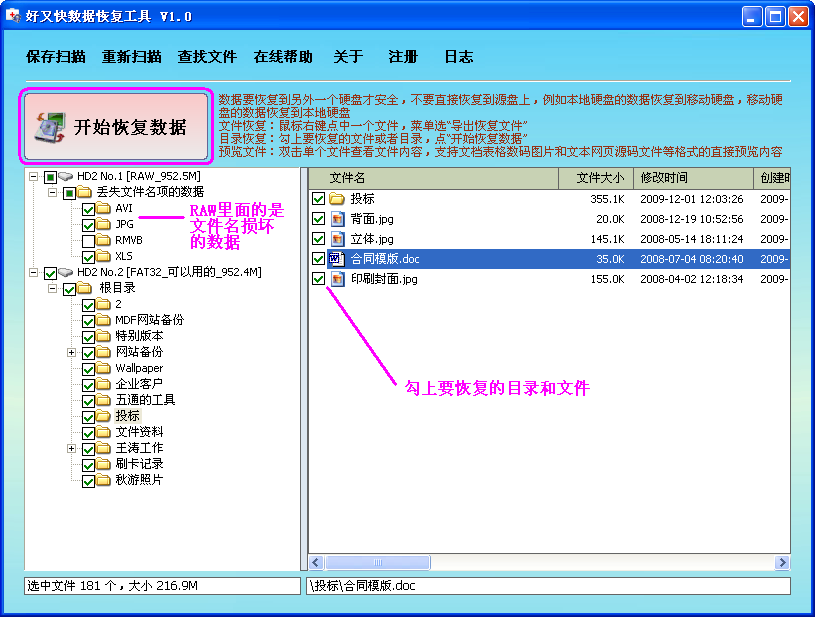Uncheck the AVI folder checkbox

coord(88,209)
